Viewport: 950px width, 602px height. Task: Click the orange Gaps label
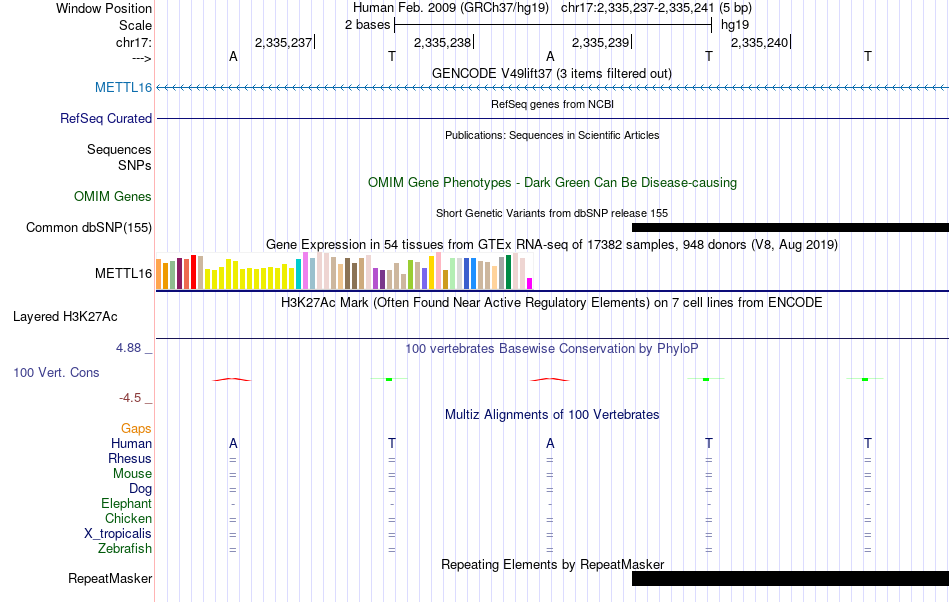136,429
